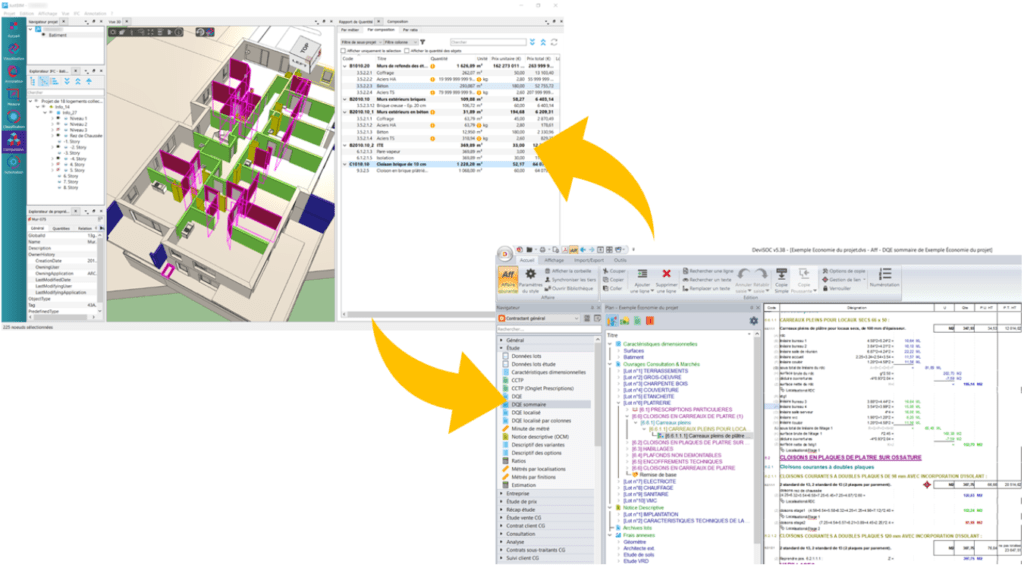Collapse all rows with blue up chevrons in report
This screenshot has width=1024, height=568.
click(x=543, y=42)
